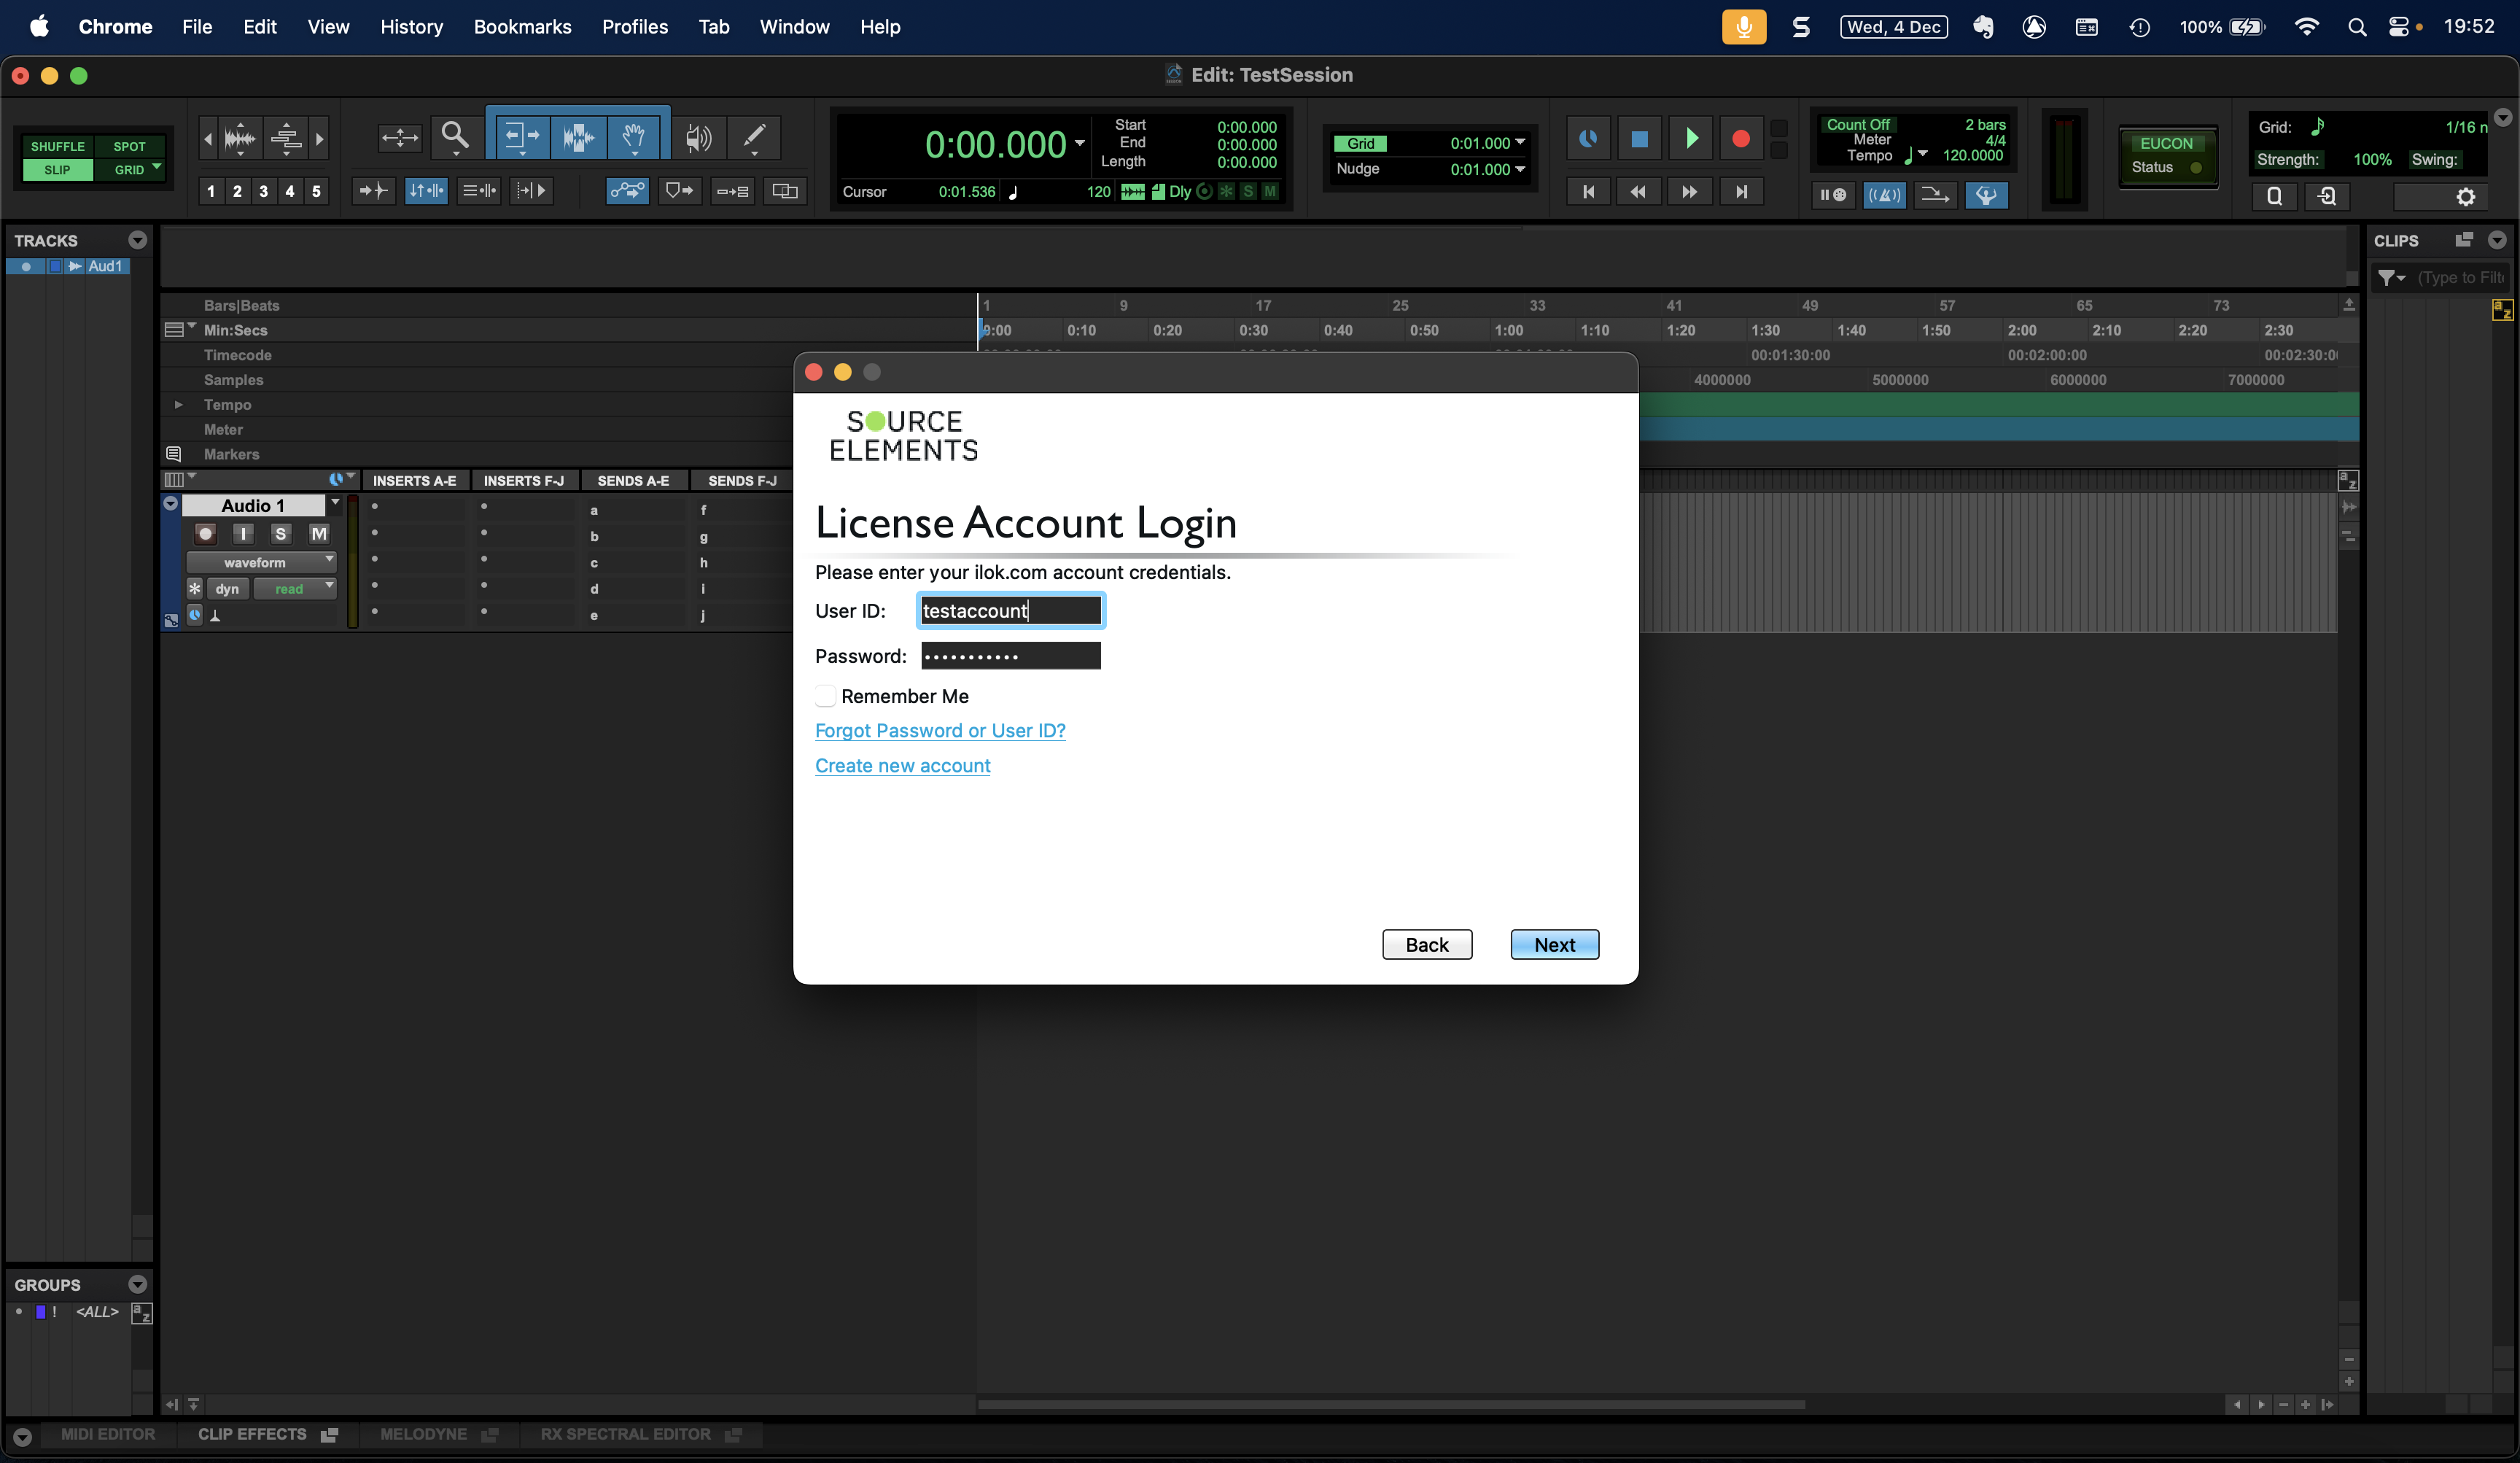Screen dimensions: 2520x1463
Task: Open the Bookmarks menu
Action: tap(522, 27)
